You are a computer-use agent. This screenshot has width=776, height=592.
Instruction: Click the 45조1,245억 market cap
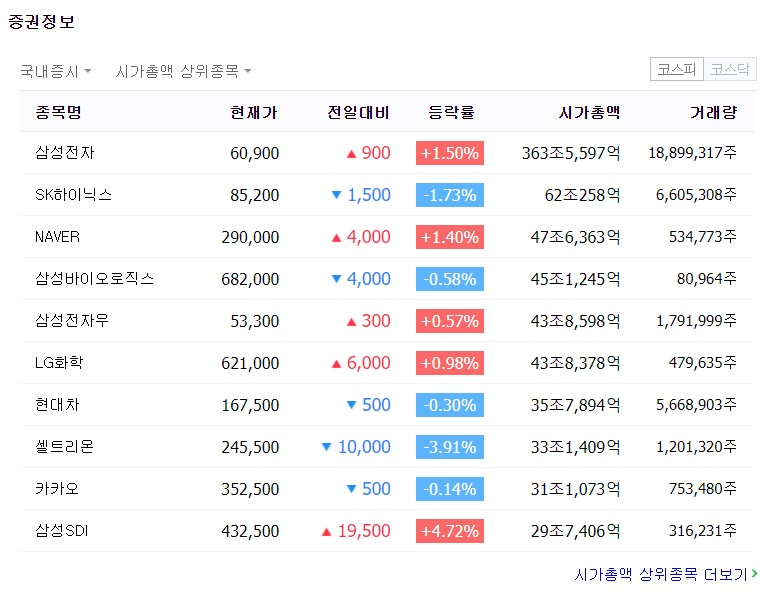tap(576, 279)
